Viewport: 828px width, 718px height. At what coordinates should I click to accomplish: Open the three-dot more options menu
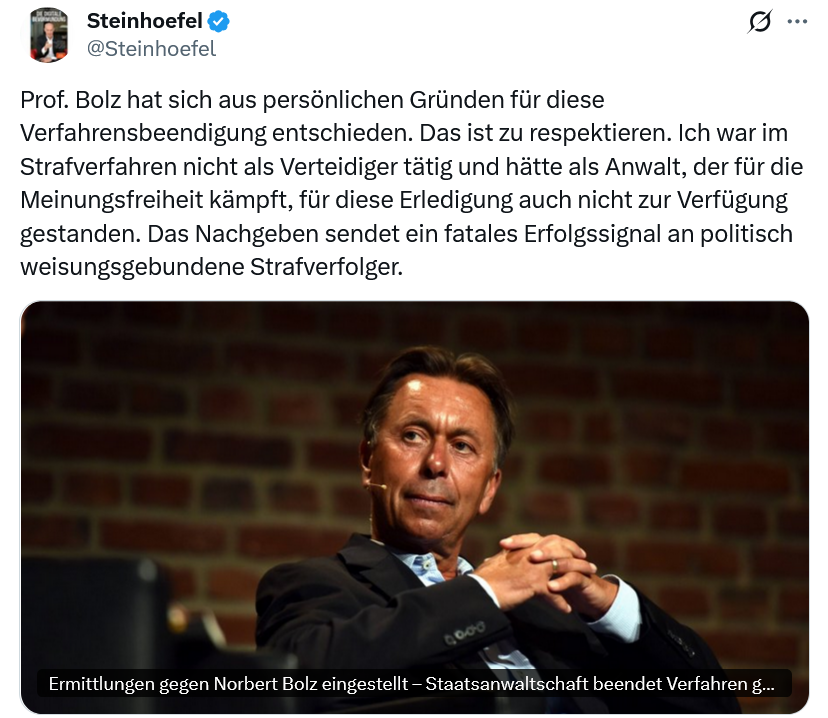(x=797, y=22)
